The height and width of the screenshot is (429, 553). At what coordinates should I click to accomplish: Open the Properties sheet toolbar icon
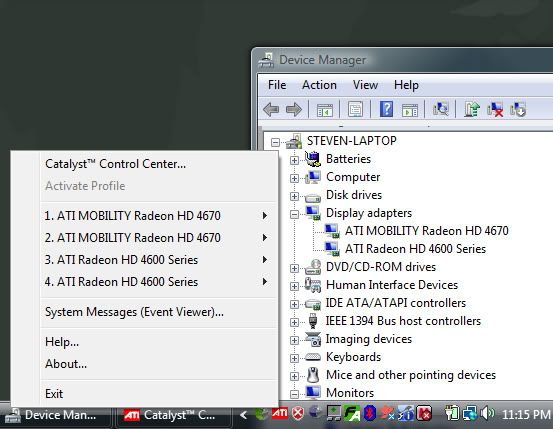coord(355,109)
